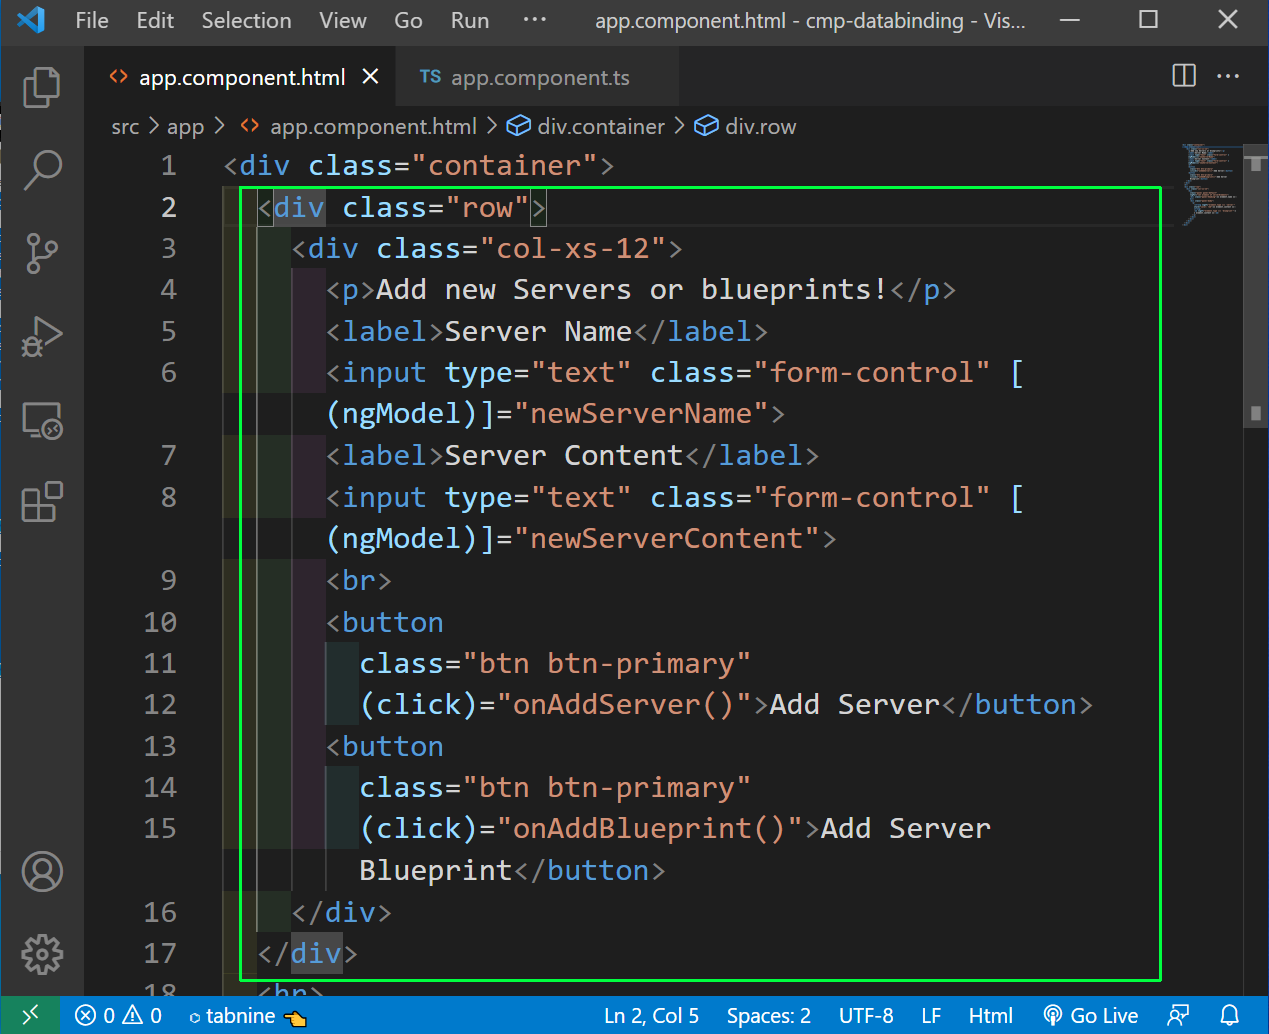
Task: Open the Edit menu
Action: point(155,20)
